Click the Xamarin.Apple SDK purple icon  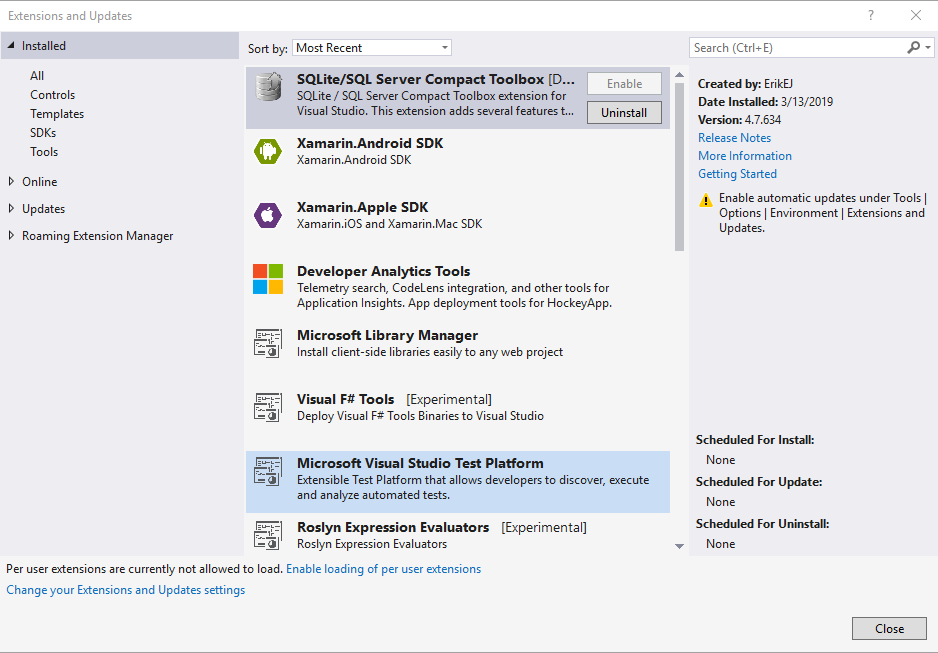(268, 215)
